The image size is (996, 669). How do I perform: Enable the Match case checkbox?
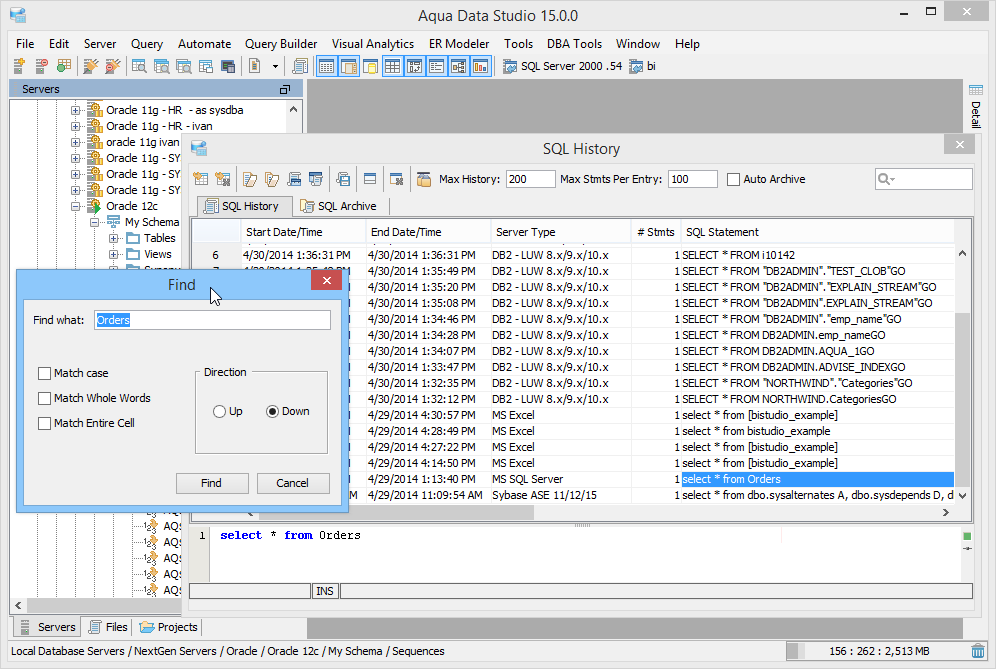44,374
